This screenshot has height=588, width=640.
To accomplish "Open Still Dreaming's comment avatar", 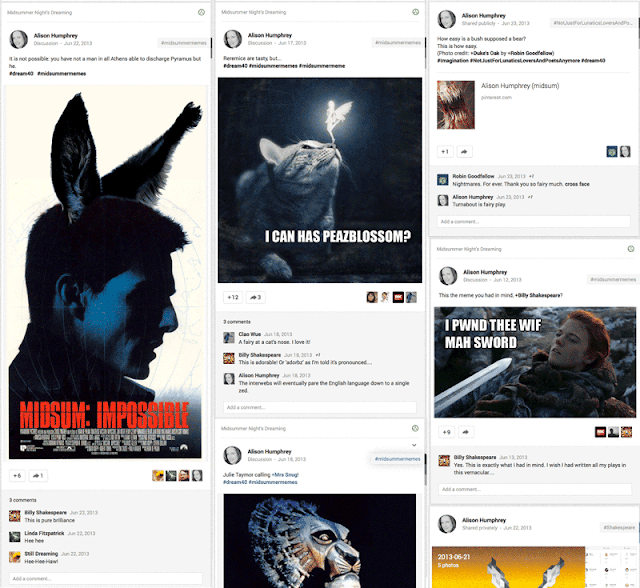I will pyautogui.click(x=15, y=557).
